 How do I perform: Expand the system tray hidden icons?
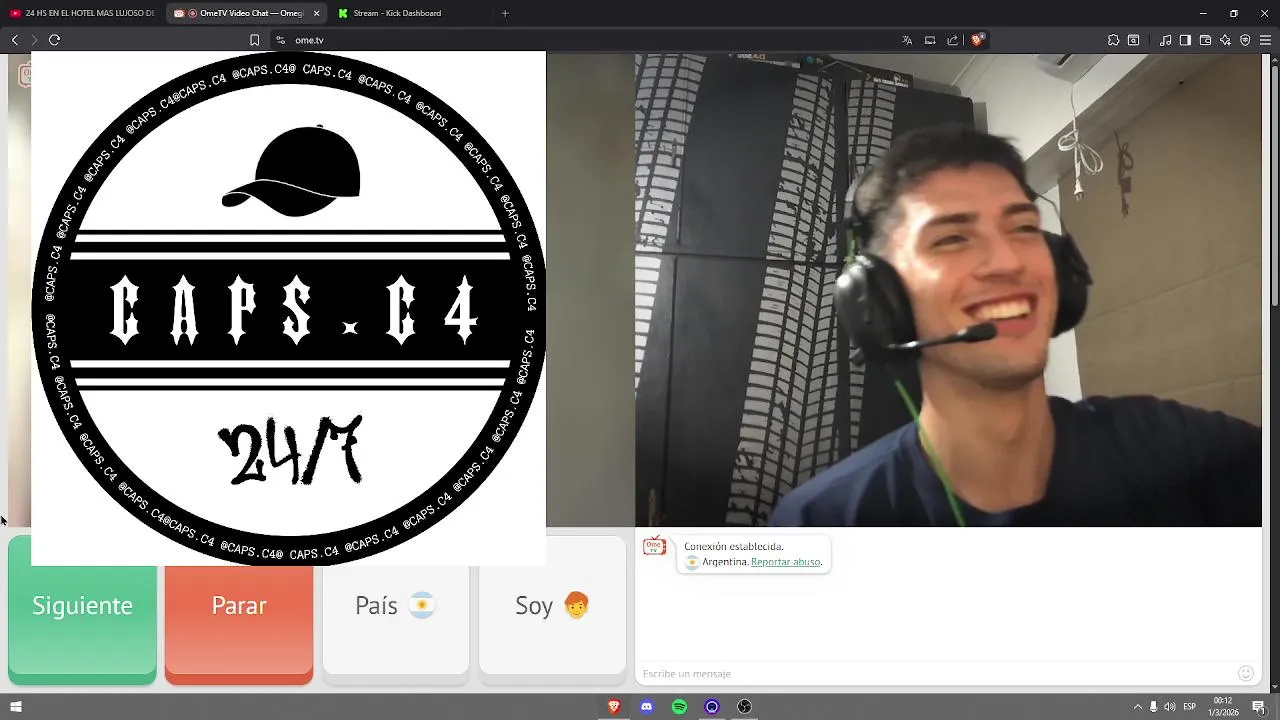click(x=1137, y=707)
